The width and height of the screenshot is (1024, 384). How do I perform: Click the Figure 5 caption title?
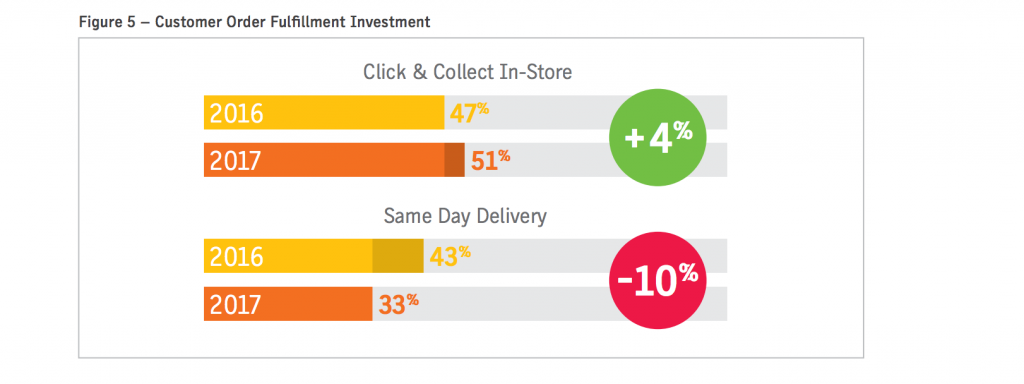[254, 22]
